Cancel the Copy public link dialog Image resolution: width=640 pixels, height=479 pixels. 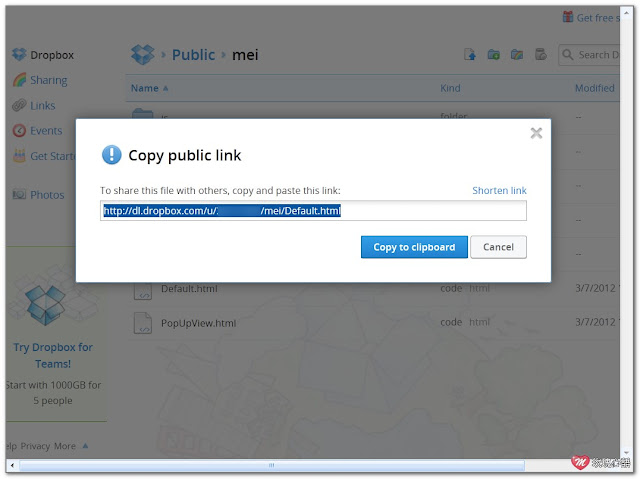pyautogui.click(x=498, y=247)
